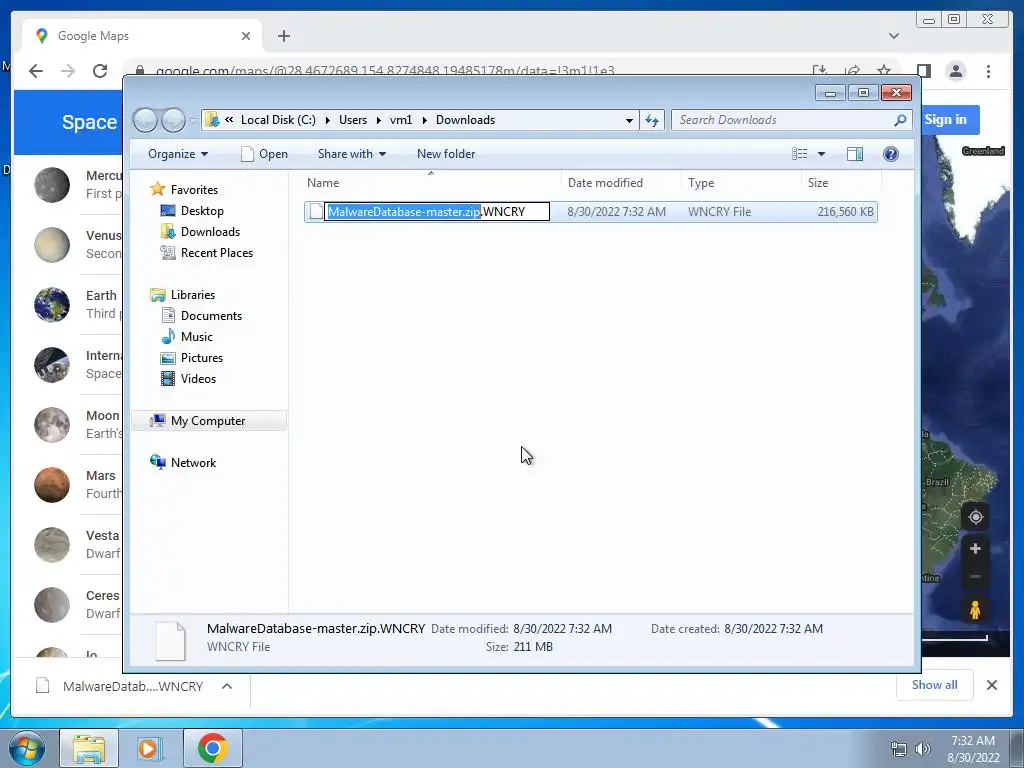This screenshot has height=768, width=1024.
Task: Refresh the Downloads folder in address bar
Action: point(652,120)
